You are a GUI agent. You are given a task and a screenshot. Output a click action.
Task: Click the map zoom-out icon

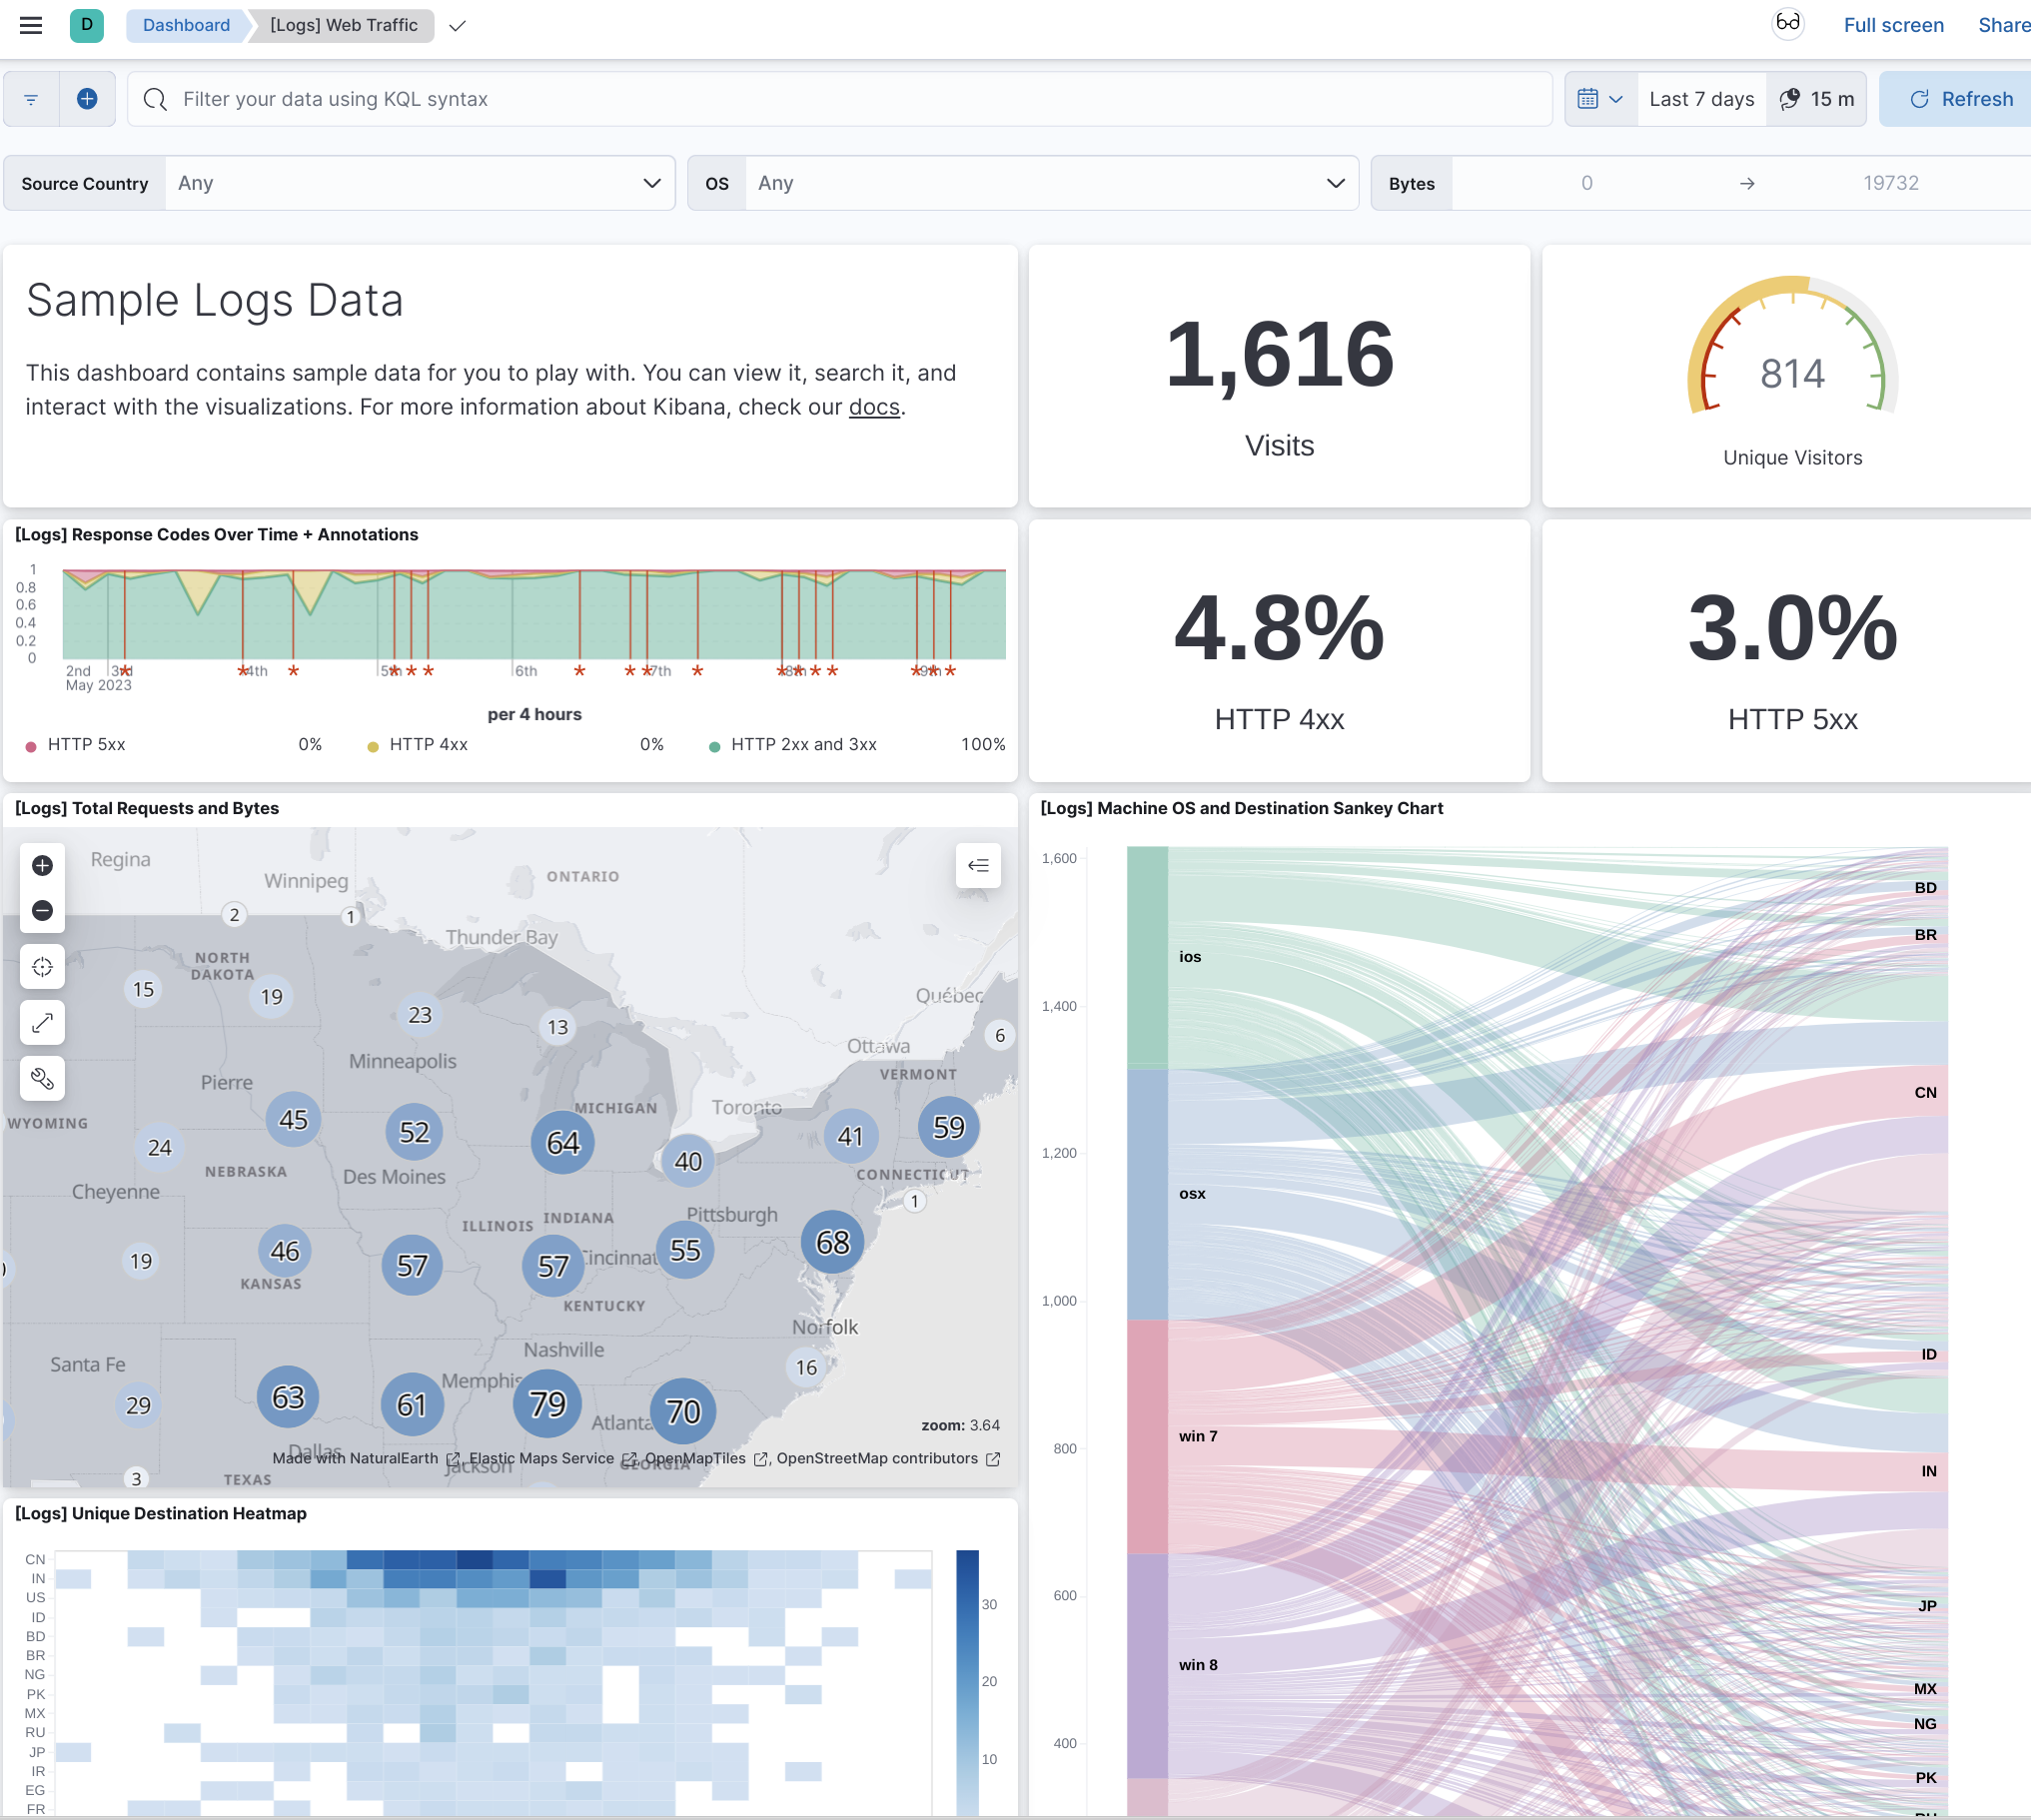click(44, 910)
